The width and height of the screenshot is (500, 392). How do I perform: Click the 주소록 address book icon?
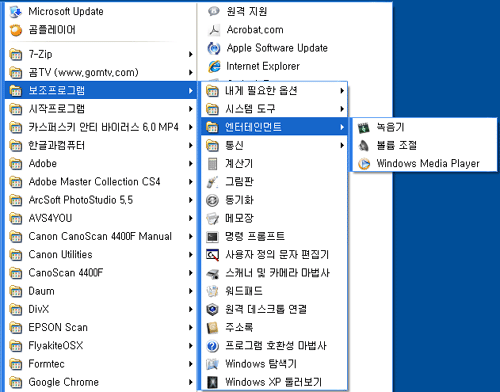[212, 328]
